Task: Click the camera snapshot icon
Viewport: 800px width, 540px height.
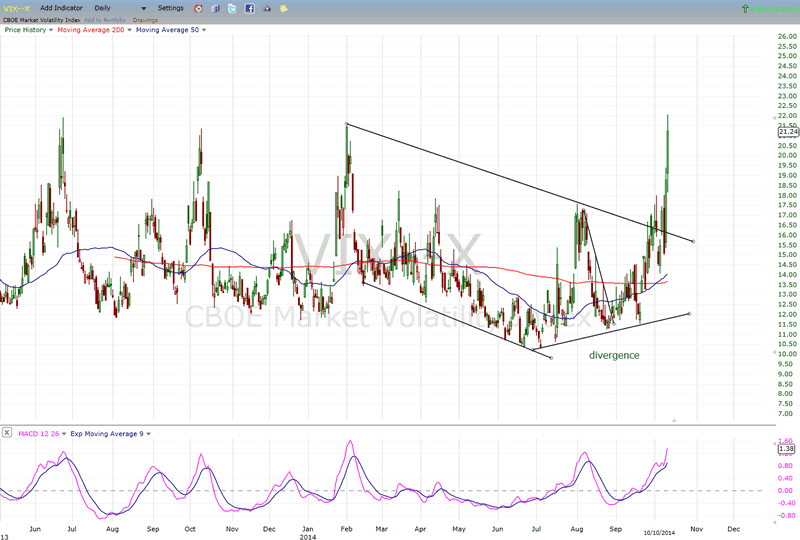Action: tap(266, 8)
